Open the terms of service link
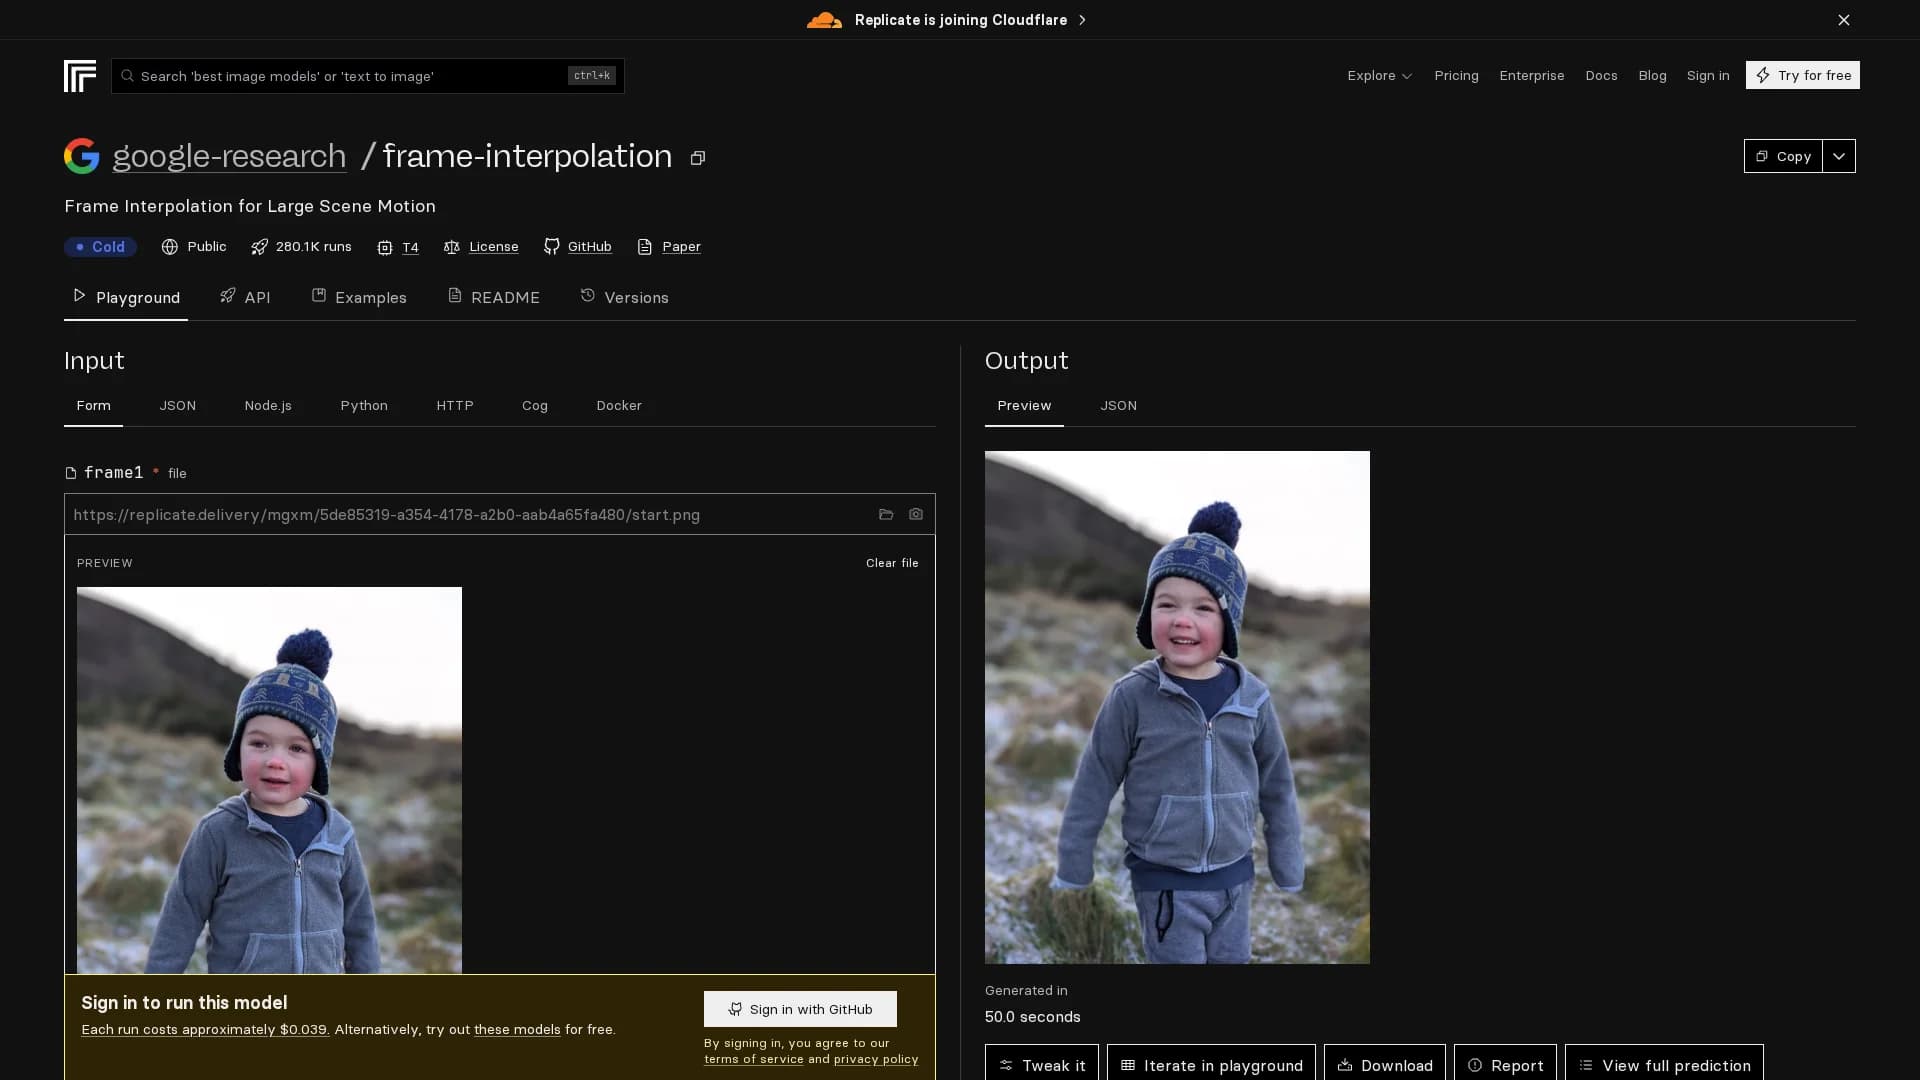The height and width of the screenshot is (1080, 1920). 754,1059
